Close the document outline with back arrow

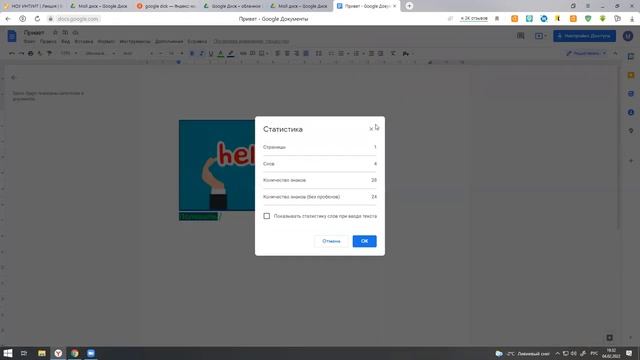pyautogui.click(x=13, y=78)
